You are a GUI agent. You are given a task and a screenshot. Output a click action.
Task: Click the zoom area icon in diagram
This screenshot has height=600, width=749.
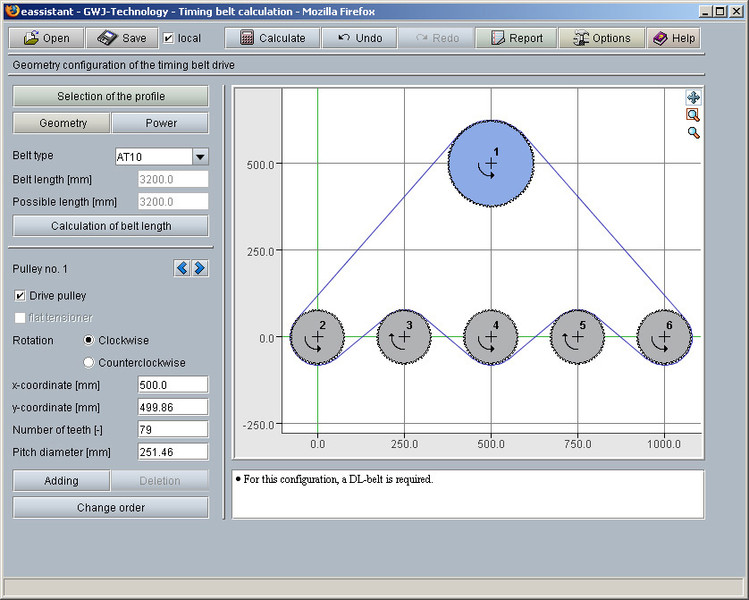(693, 115)
